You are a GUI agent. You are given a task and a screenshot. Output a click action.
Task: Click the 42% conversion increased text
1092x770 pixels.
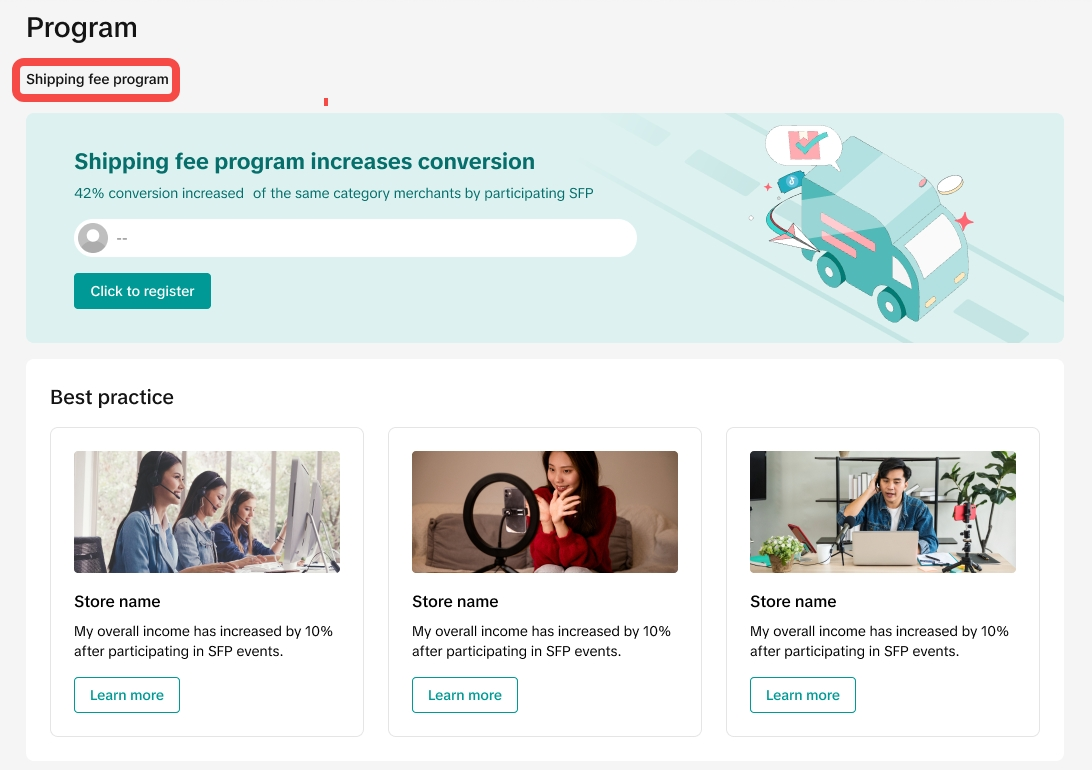[x=159, y=193]
